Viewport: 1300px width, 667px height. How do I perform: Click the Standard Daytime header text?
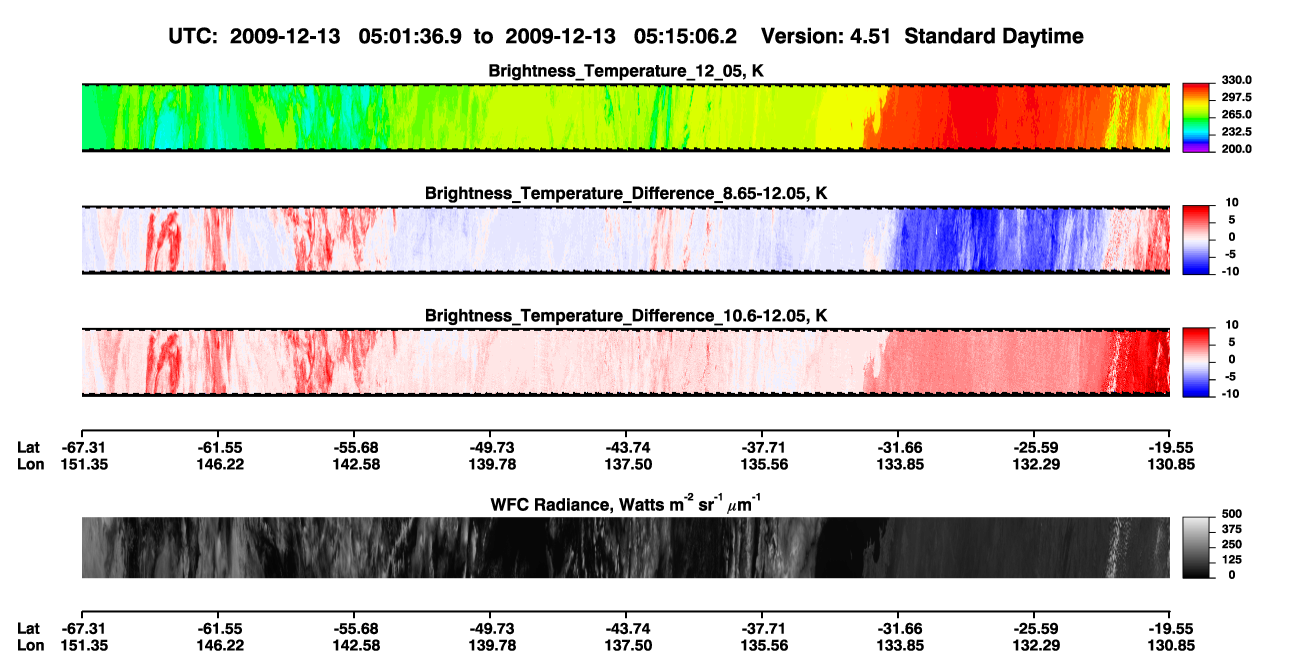click(x=993, y=36)
